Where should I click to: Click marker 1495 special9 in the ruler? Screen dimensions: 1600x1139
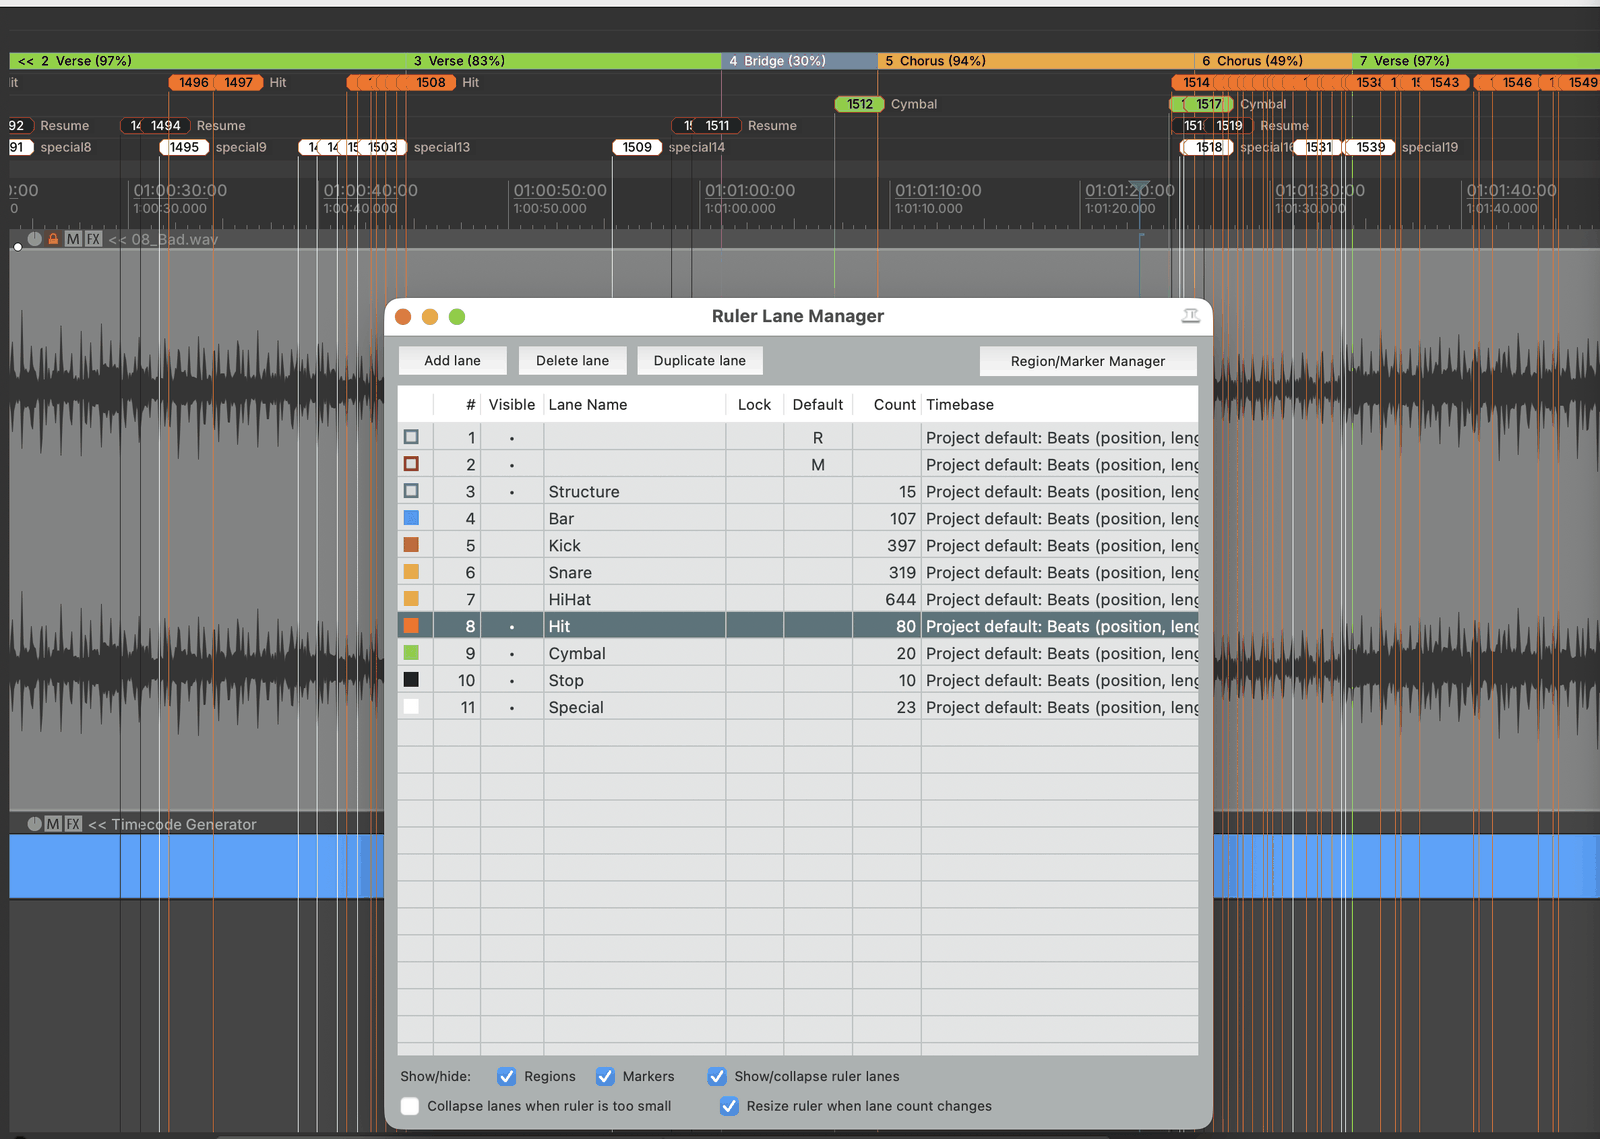tap(184, 147)
